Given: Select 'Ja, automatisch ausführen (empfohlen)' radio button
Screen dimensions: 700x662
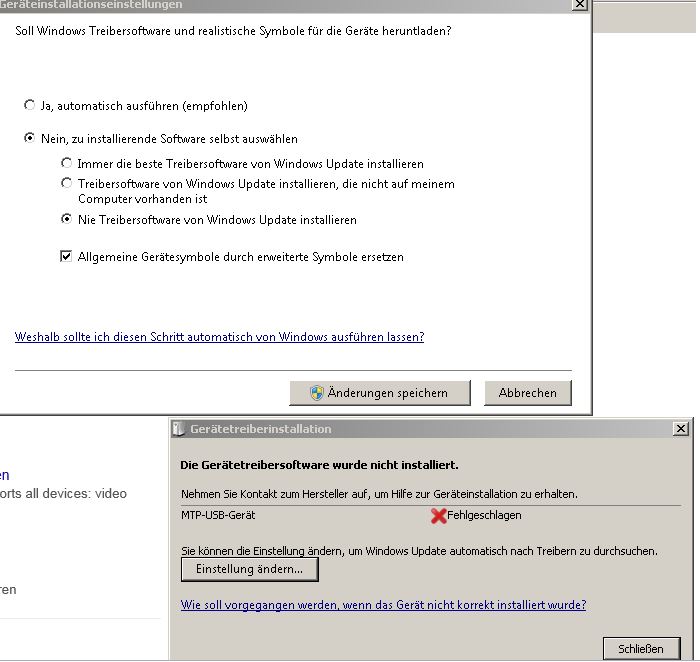Looking at the screenshot, I should (29, 105).
